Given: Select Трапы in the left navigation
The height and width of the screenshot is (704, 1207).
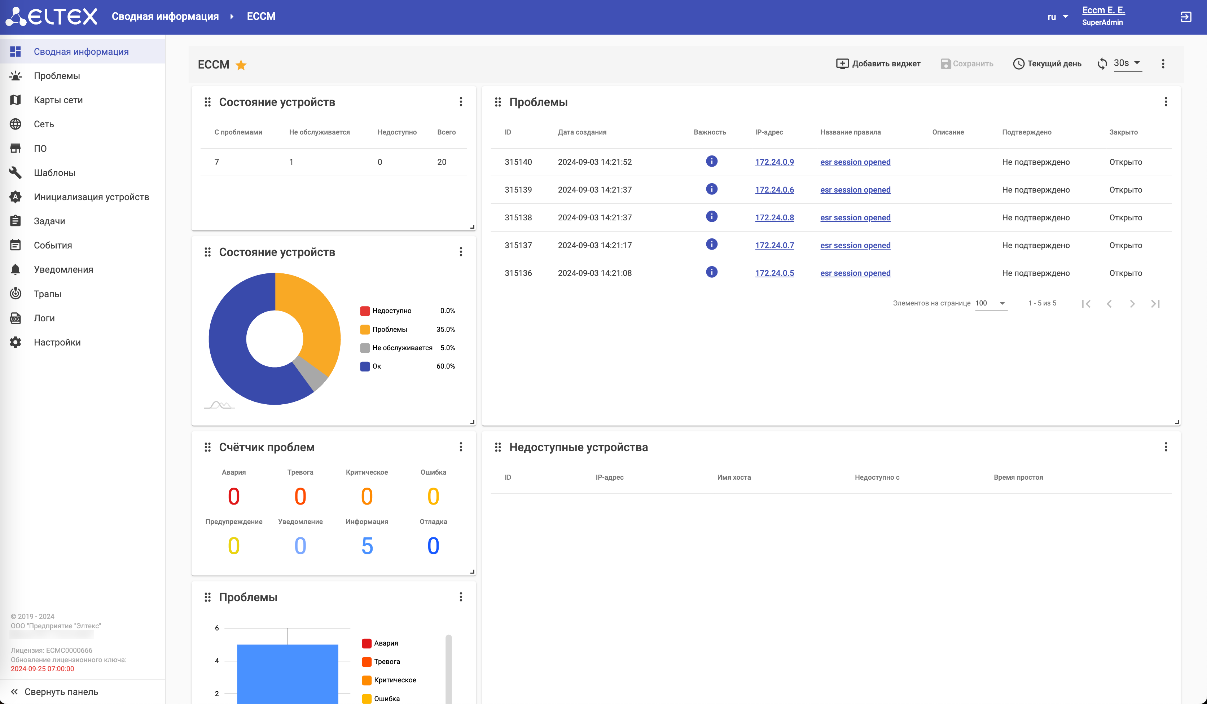Looking at the screenshot, I should point(47,294).
